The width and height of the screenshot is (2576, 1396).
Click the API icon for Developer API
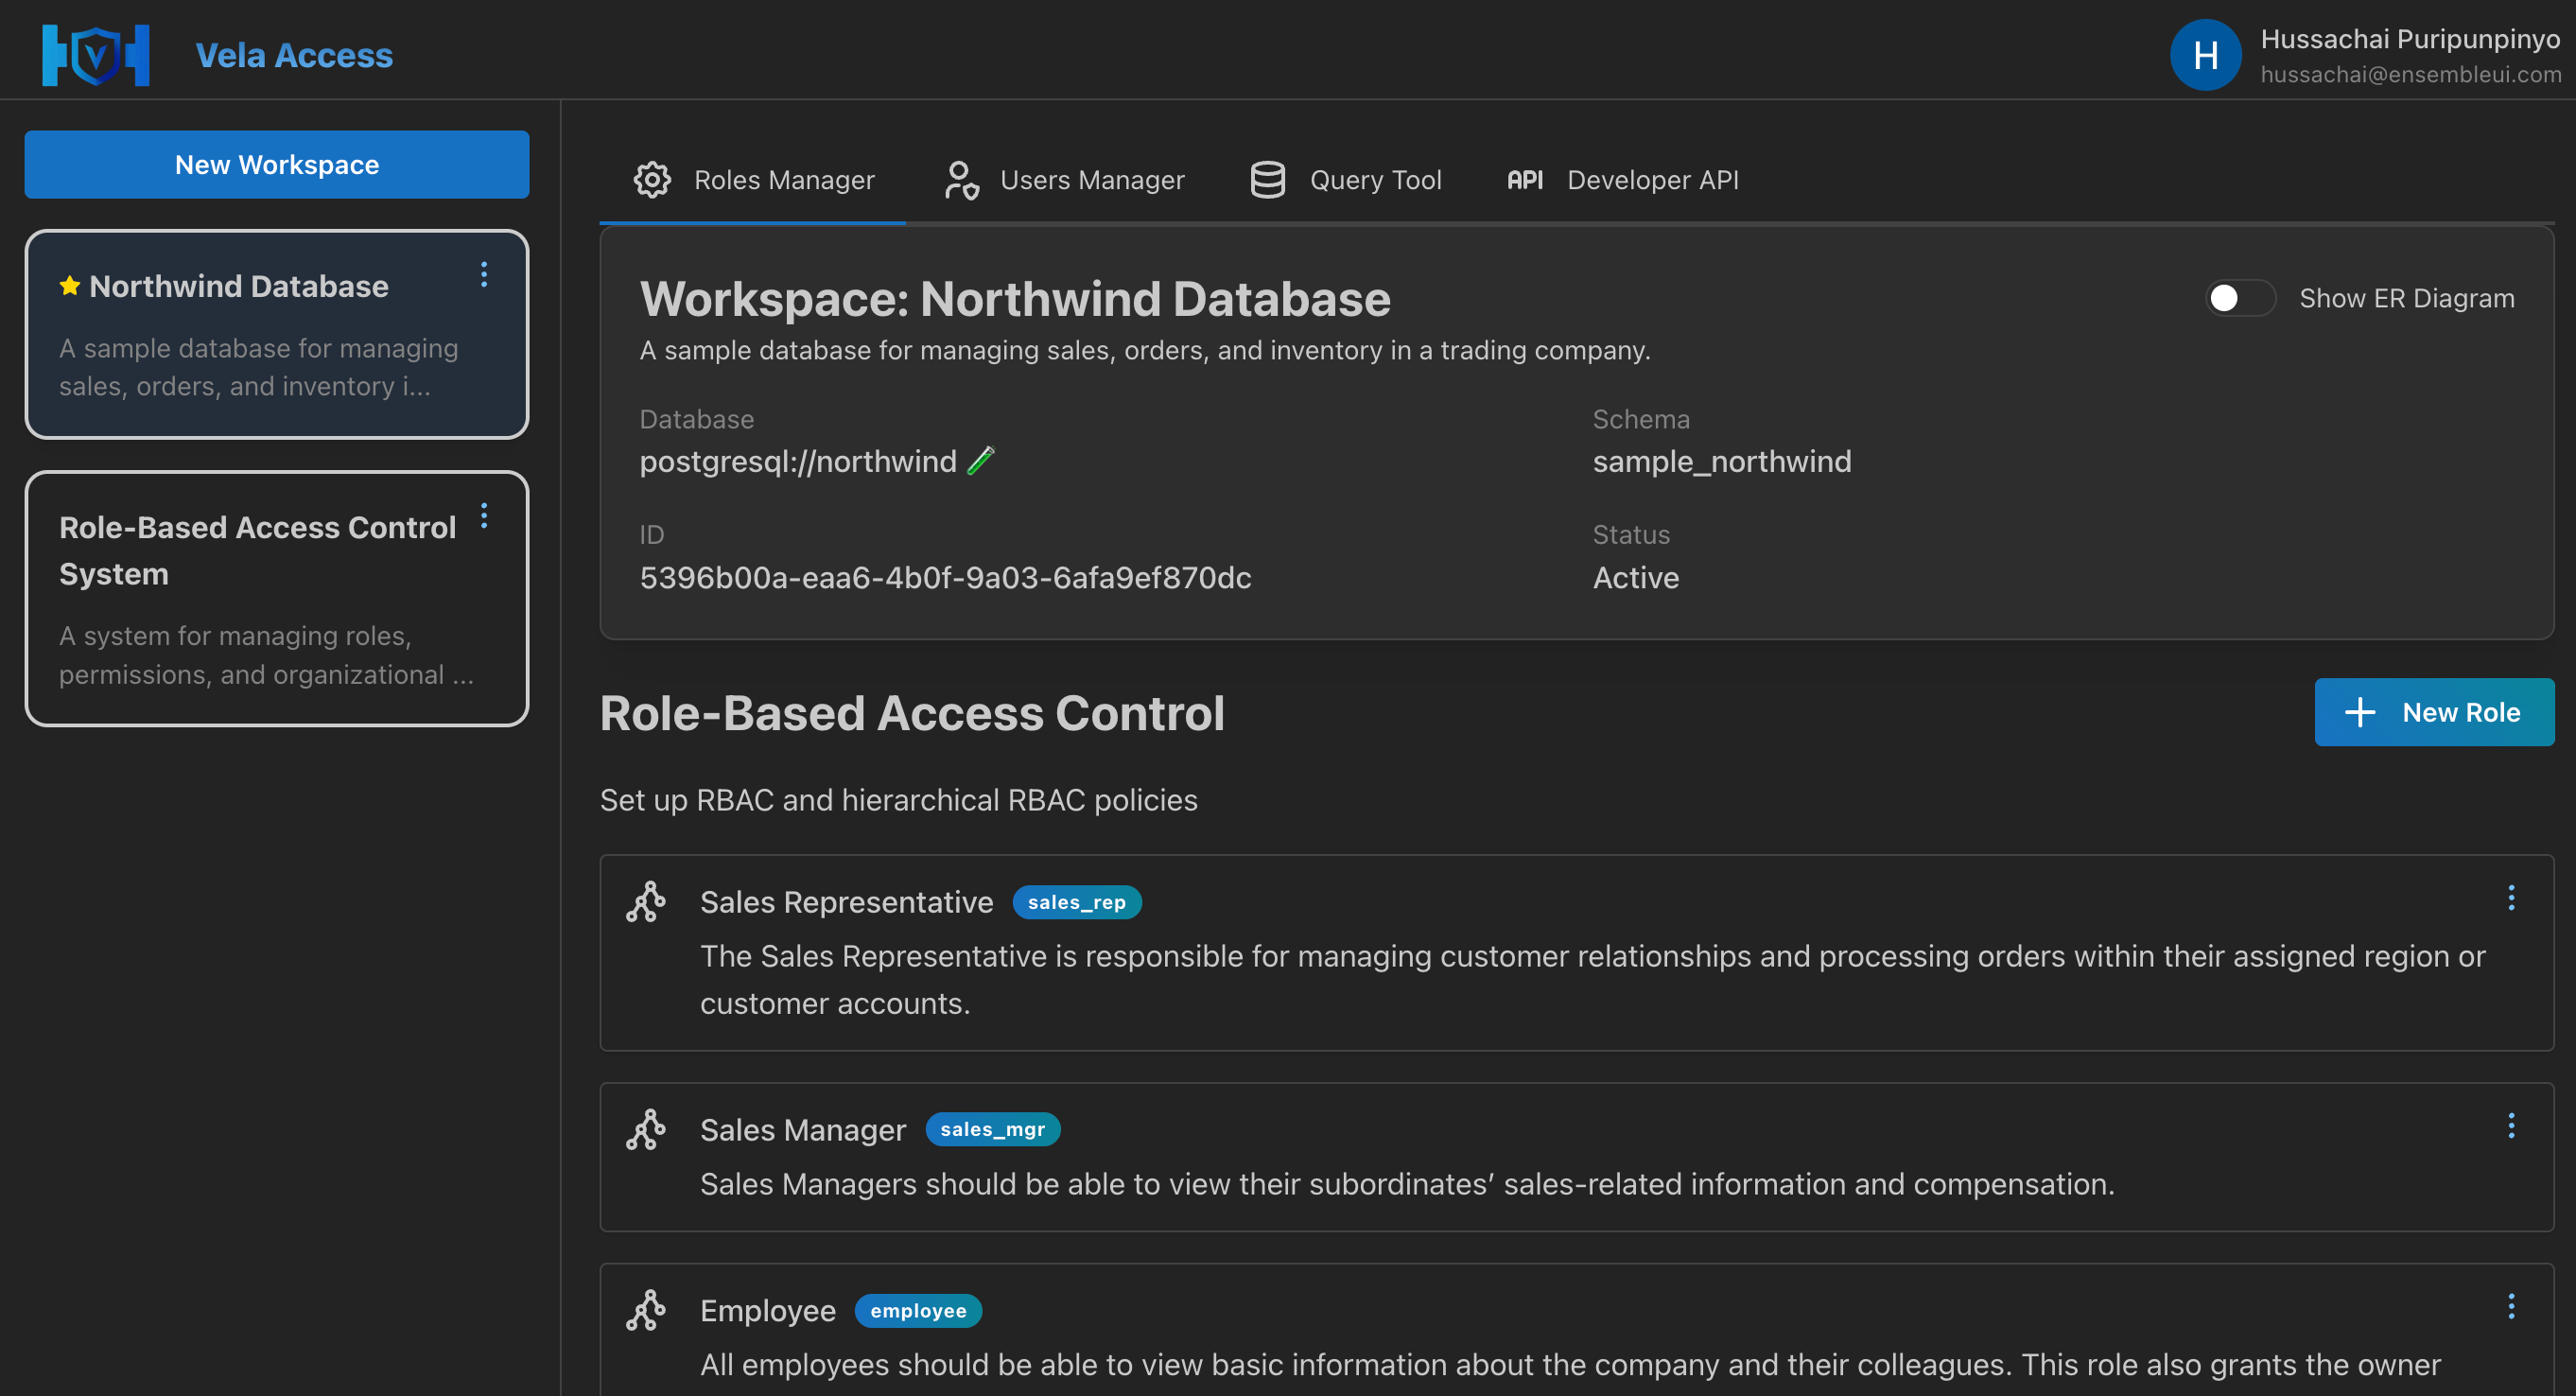[x=1523, y=180]
